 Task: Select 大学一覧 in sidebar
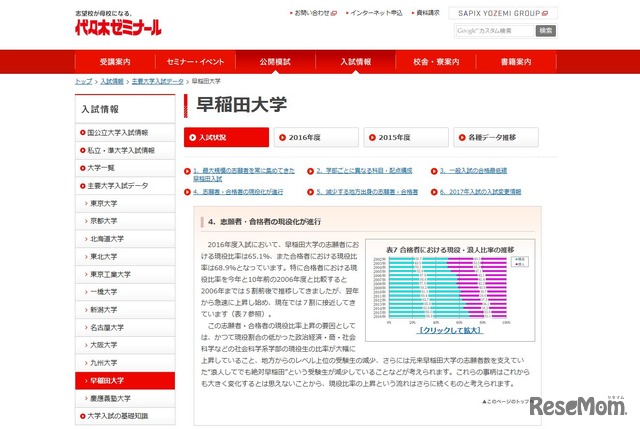(125, 168)
